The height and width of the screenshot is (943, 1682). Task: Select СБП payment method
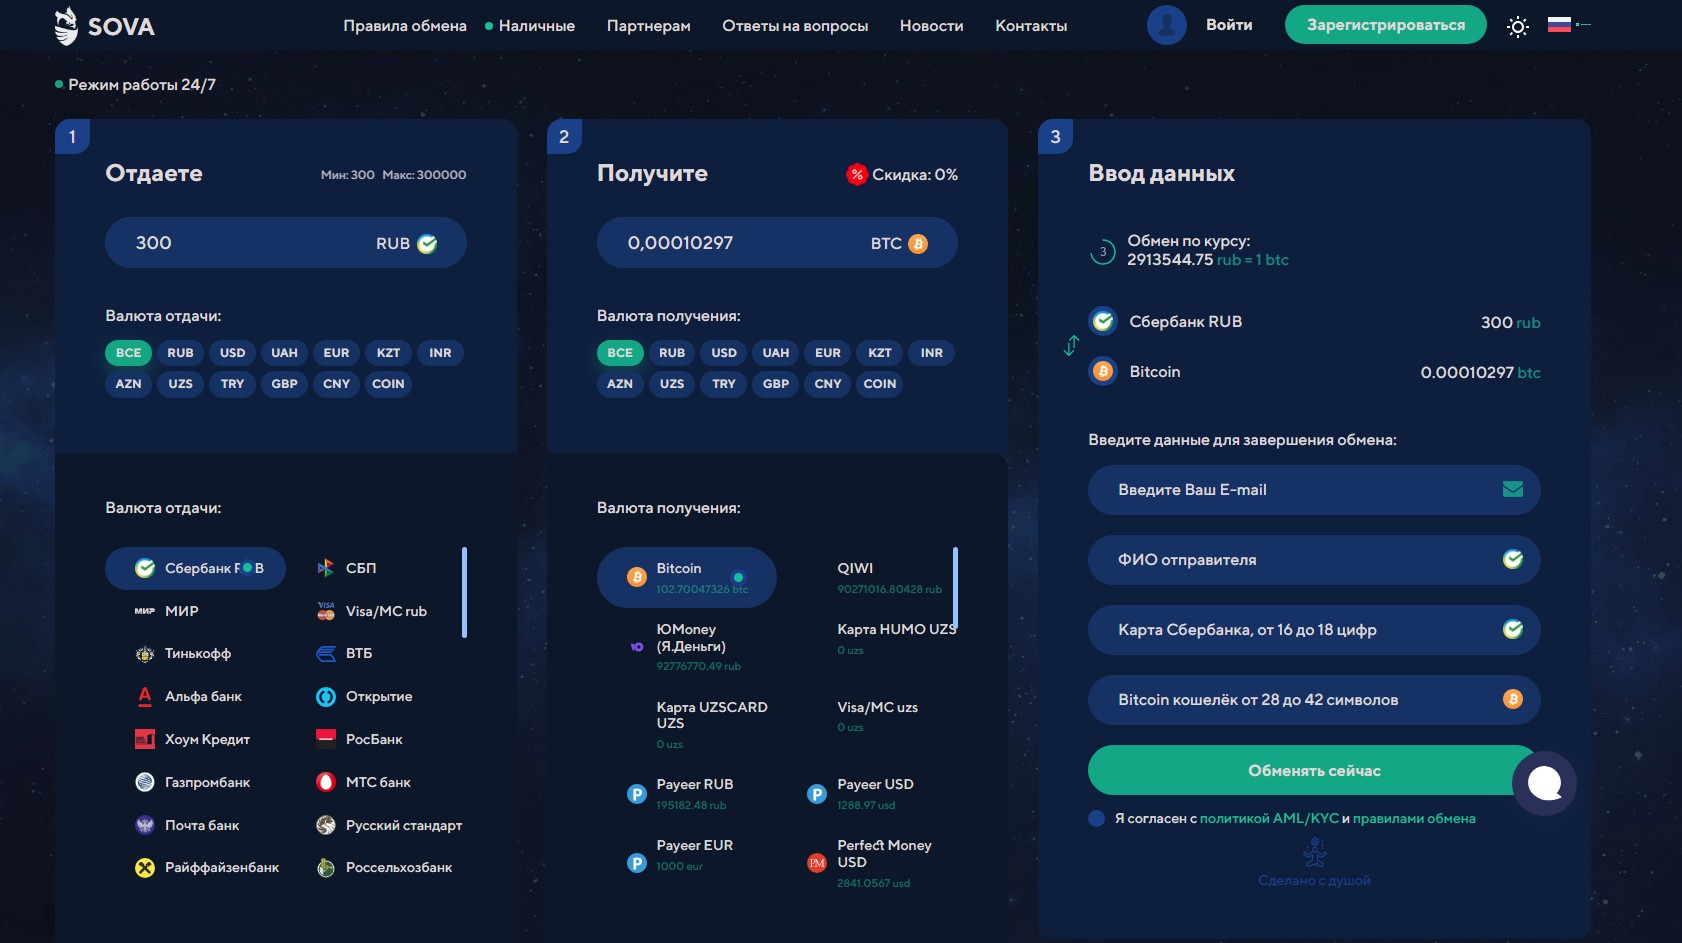click(x=346, y=568)
